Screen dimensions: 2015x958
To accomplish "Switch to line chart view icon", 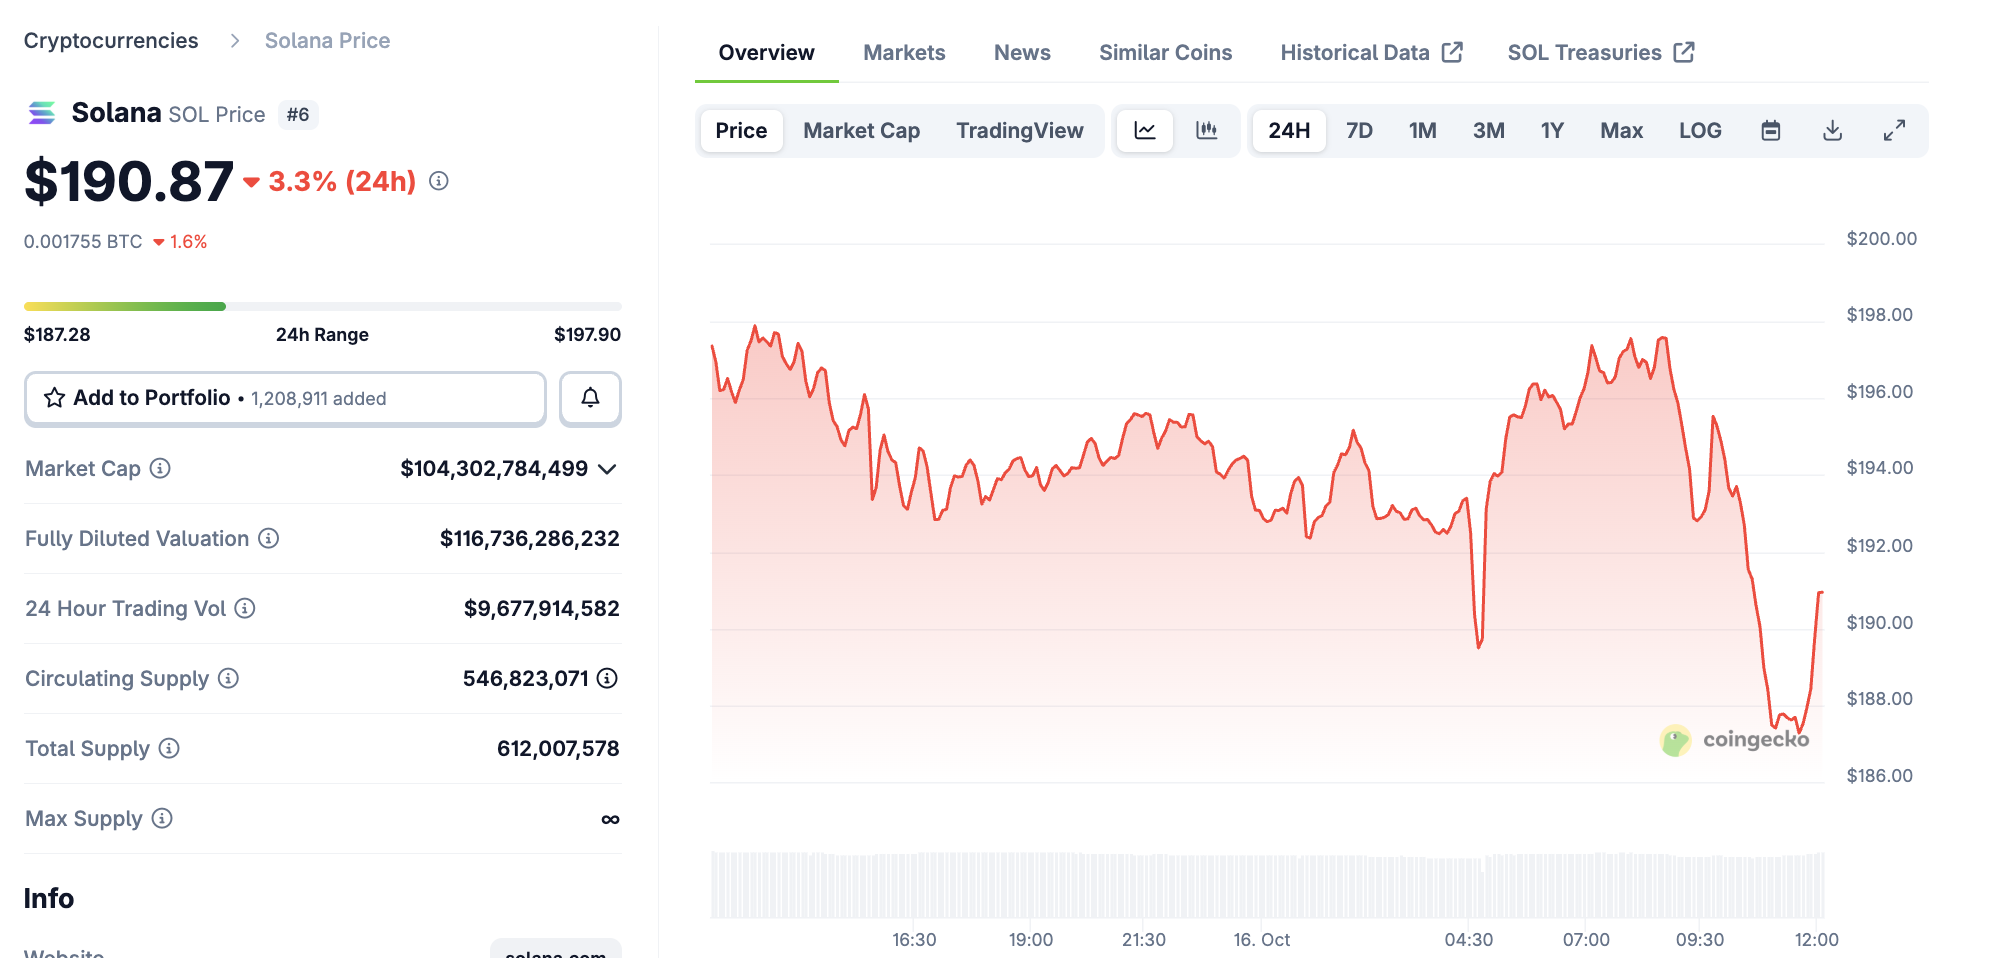I will coord(1145,131).
